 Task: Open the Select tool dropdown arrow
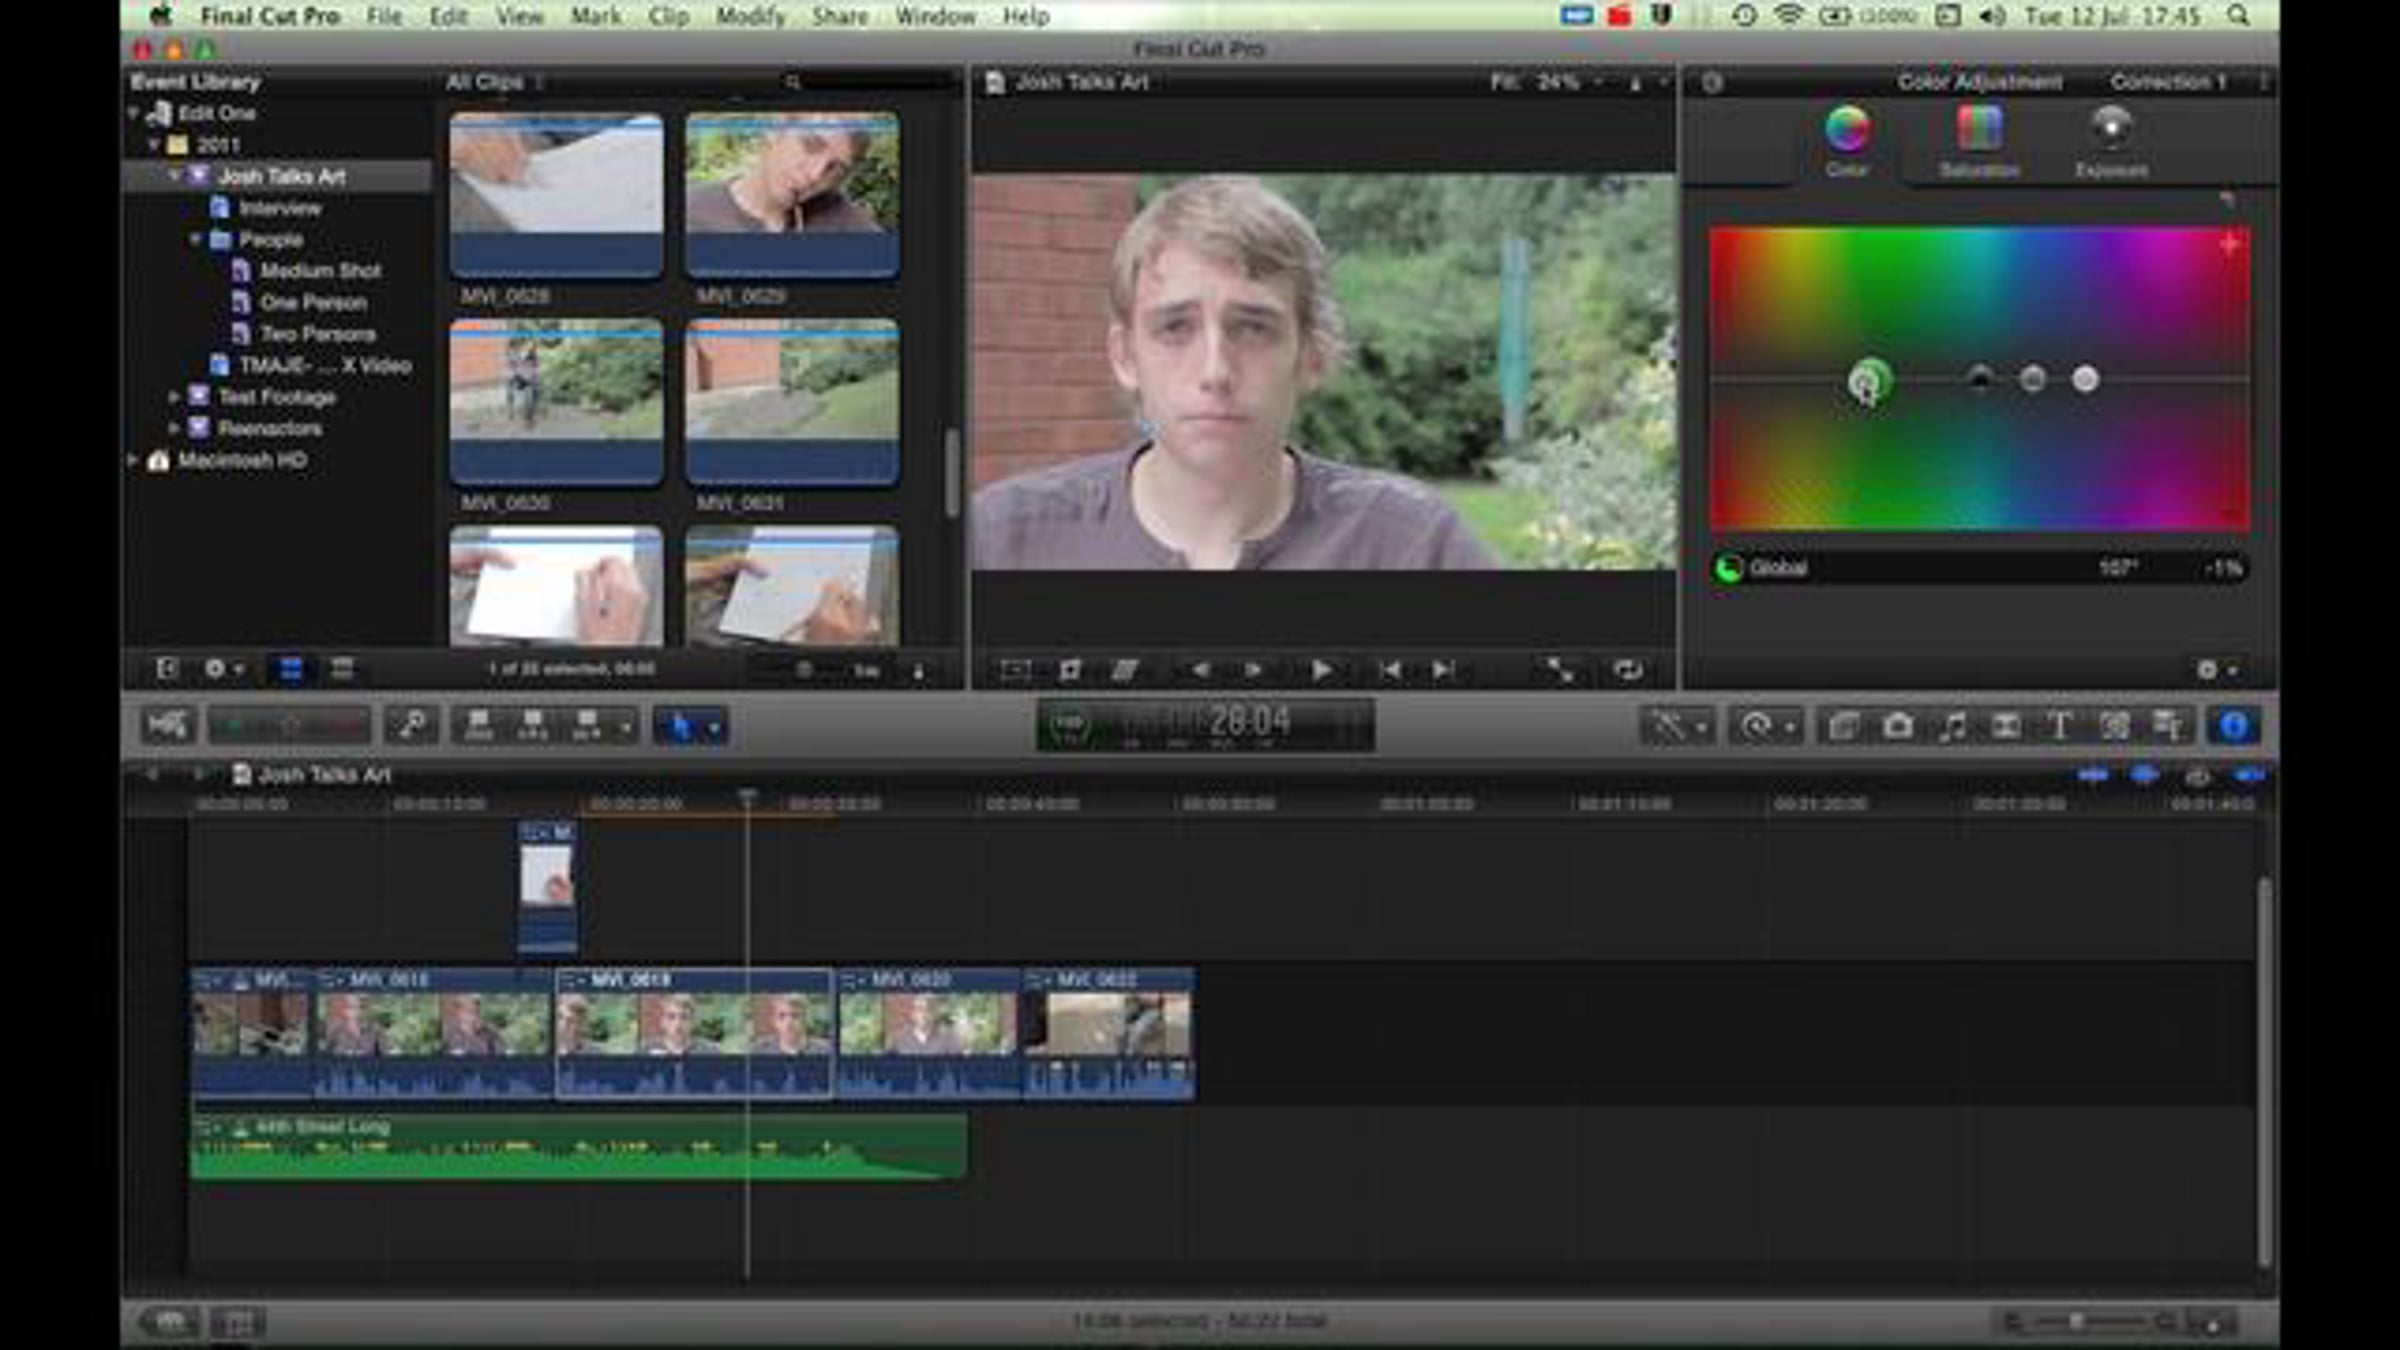tap(715, 727)
